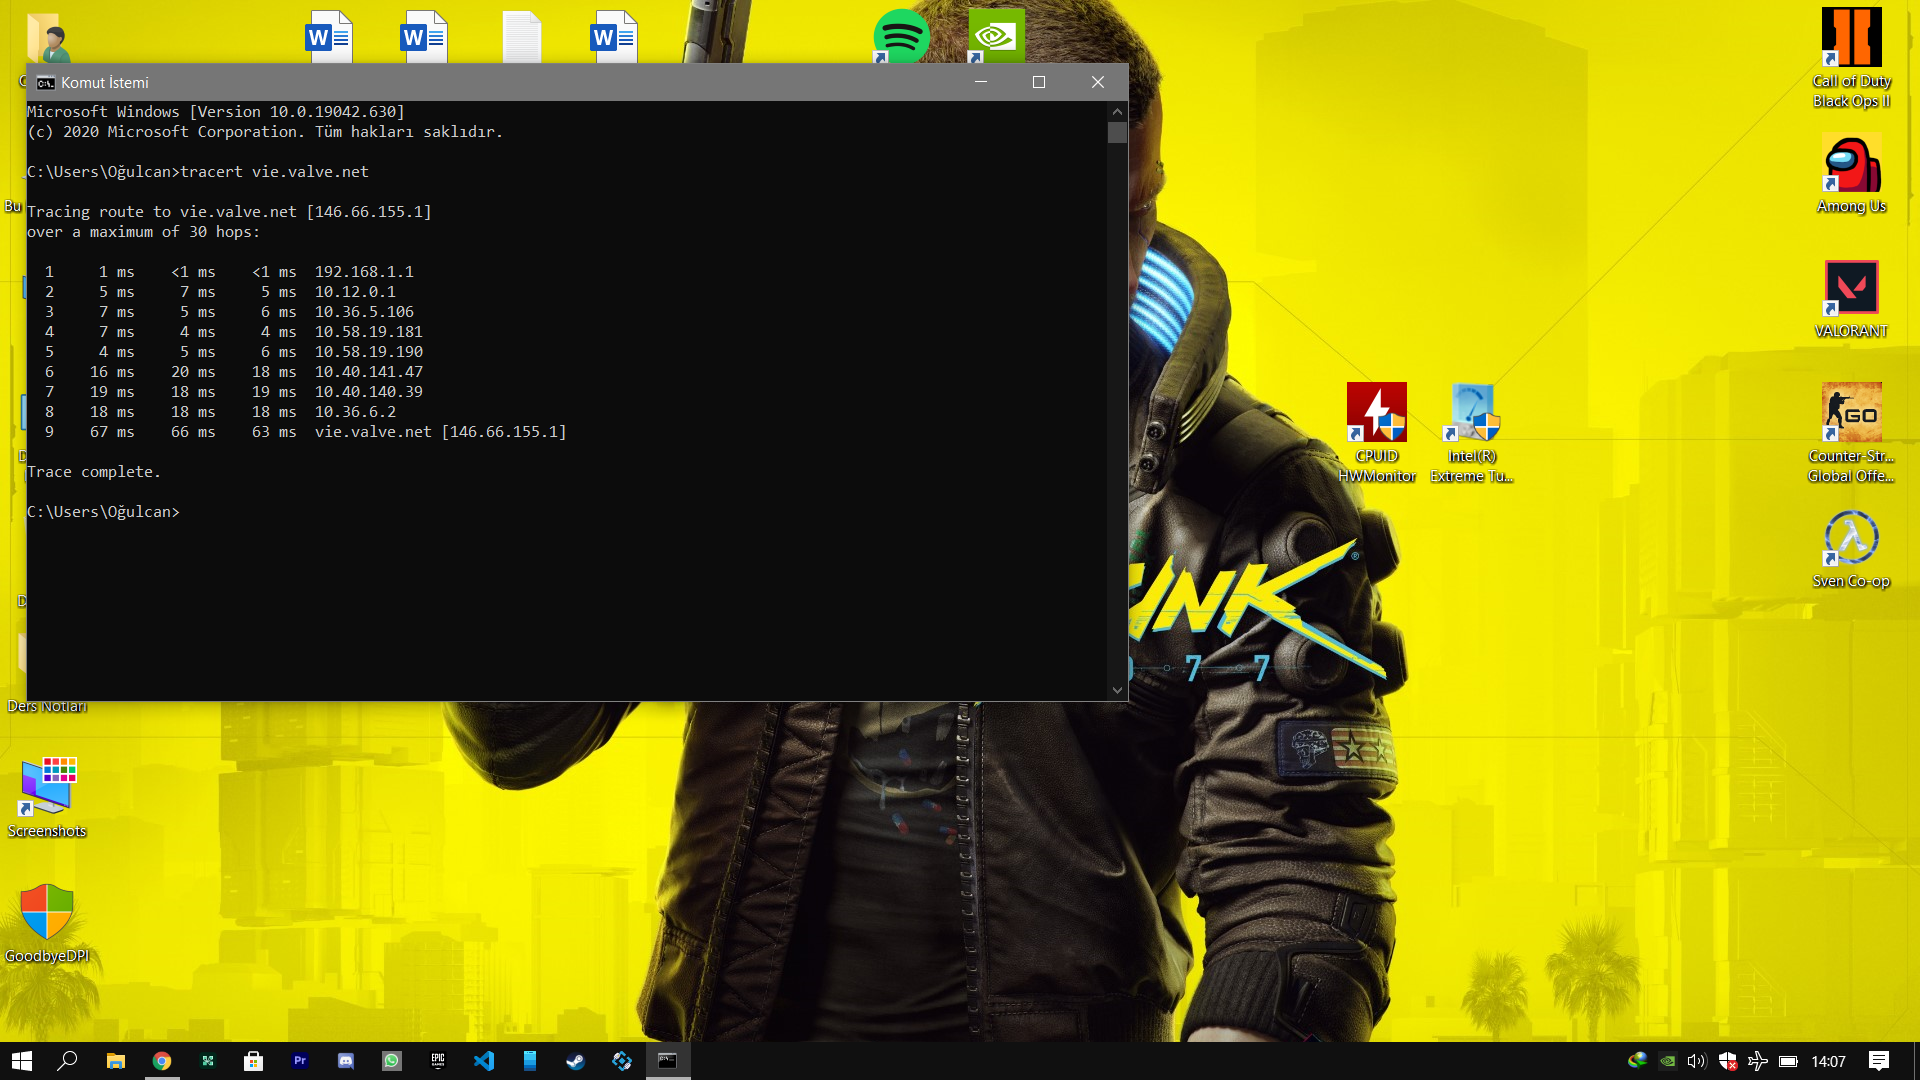Click the Windows Security tray shield
The height and width of the screenshot is (1080, 1920).
1727,1061
